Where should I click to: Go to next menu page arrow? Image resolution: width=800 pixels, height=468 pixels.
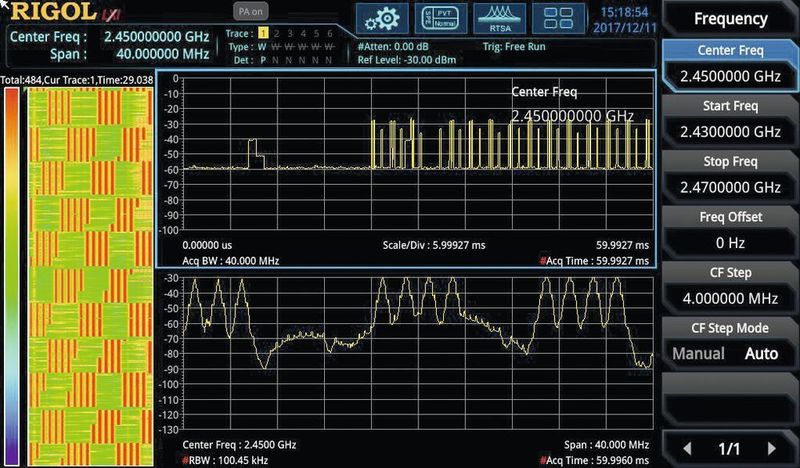point(771,449)
